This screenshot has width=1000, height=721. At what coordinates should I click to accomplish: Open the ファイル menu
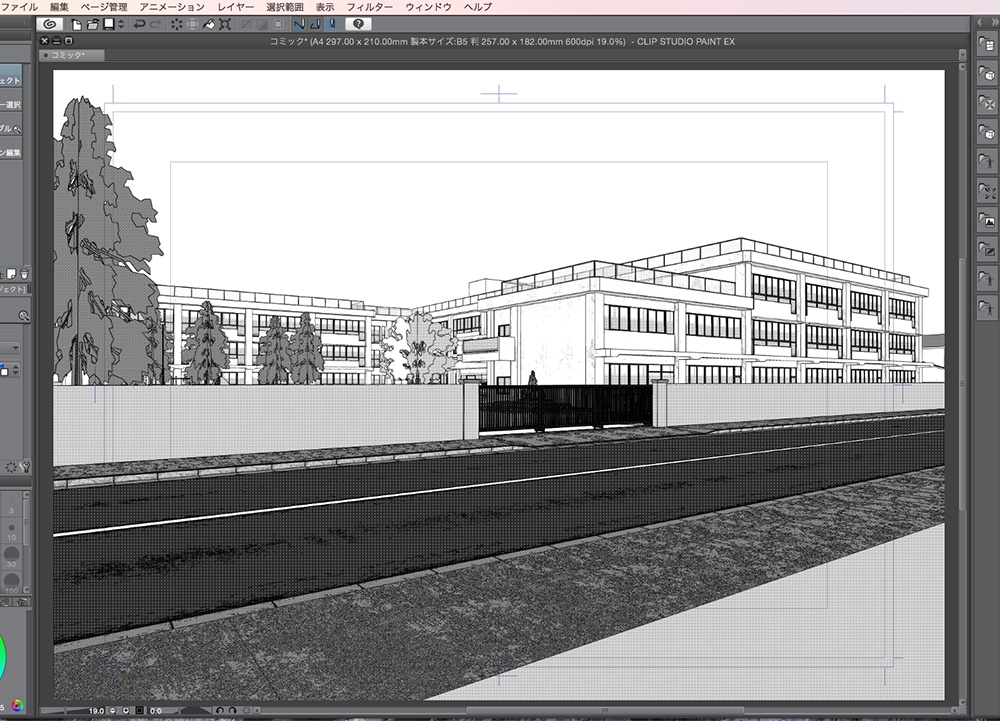(19, 7)
